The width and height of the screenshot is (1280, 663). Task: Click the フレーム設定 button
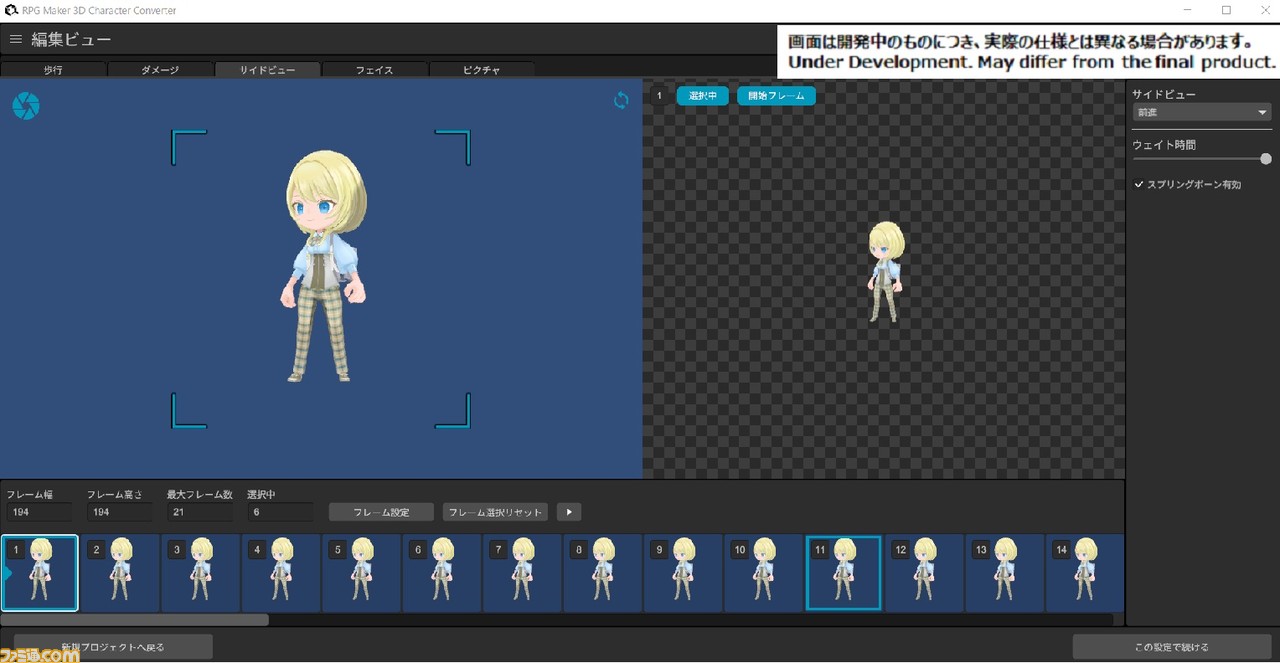pos(381,512)
